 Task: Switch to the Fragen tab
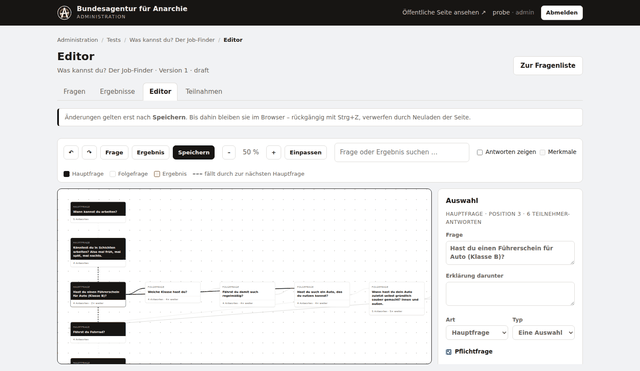[74, 91]
